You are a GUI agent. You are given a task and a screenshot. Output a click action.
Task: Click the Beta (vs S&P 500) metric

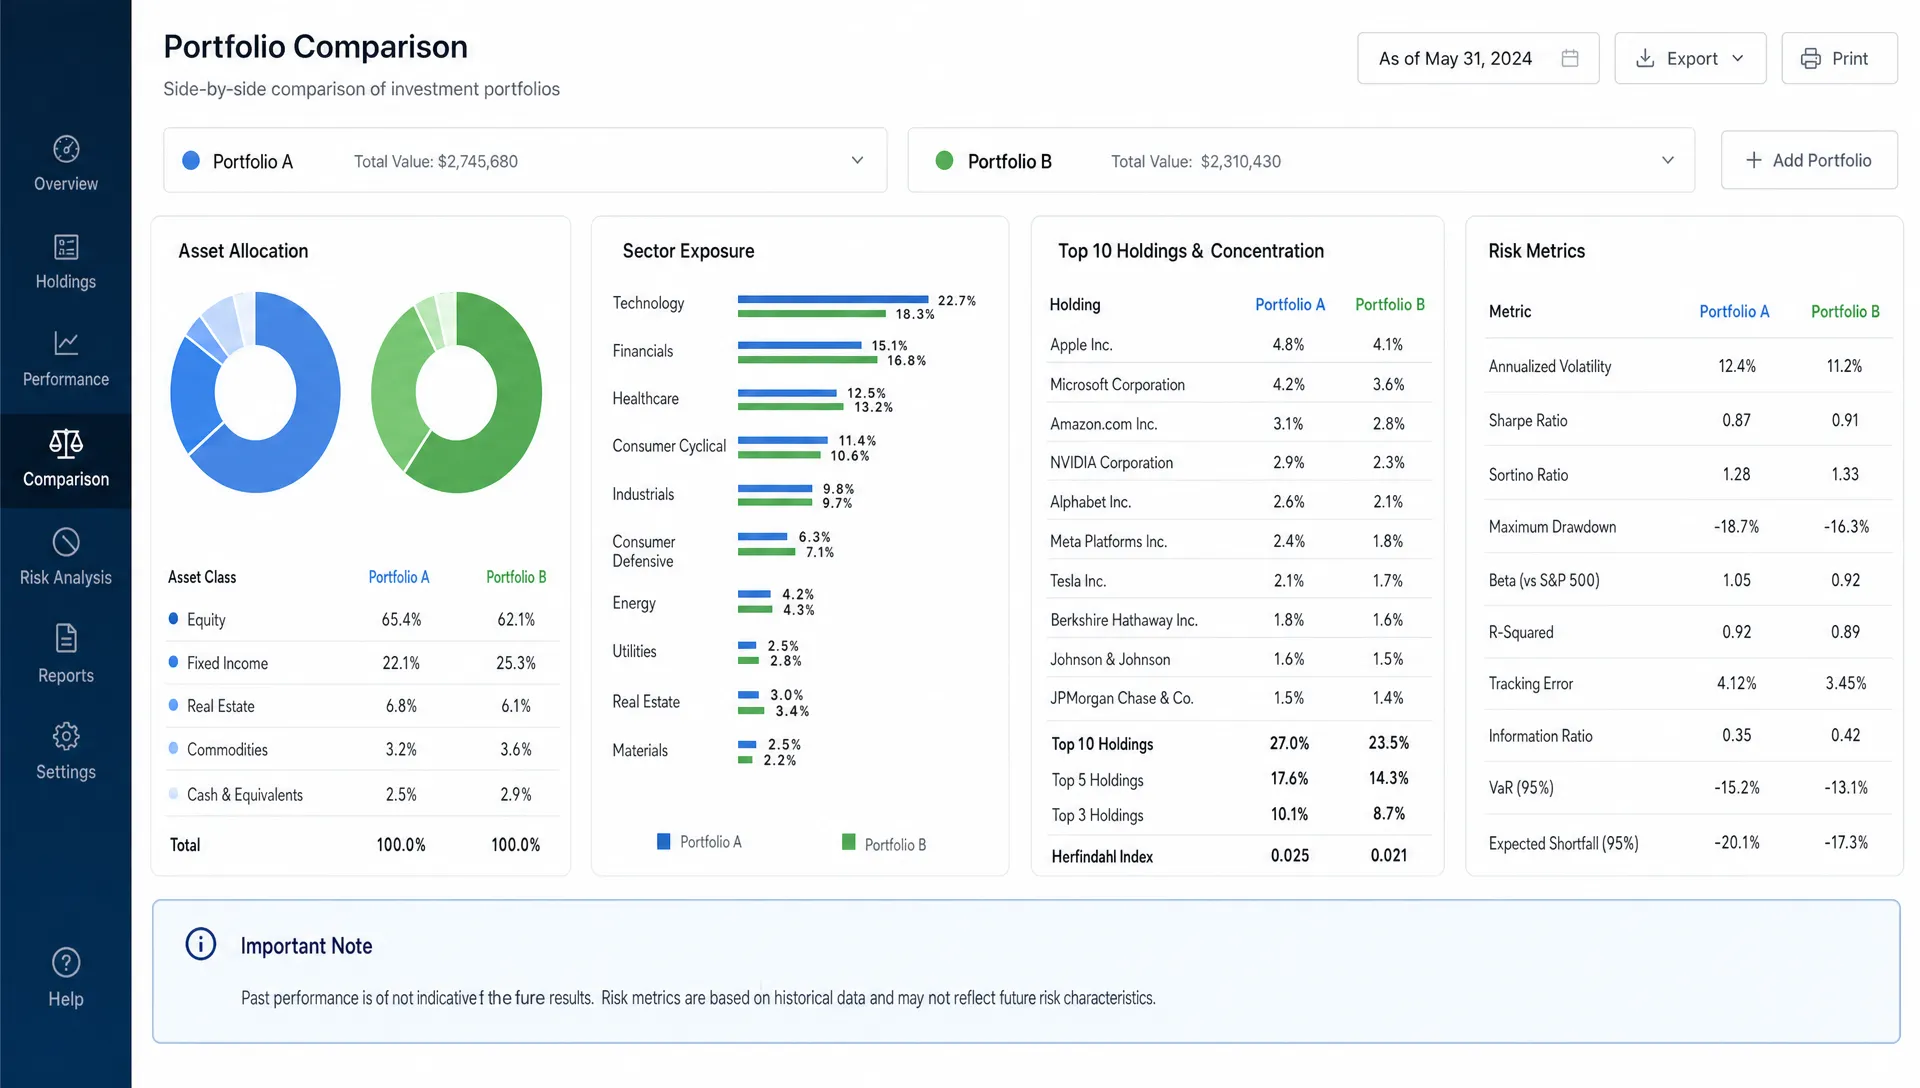point(1543,580)
